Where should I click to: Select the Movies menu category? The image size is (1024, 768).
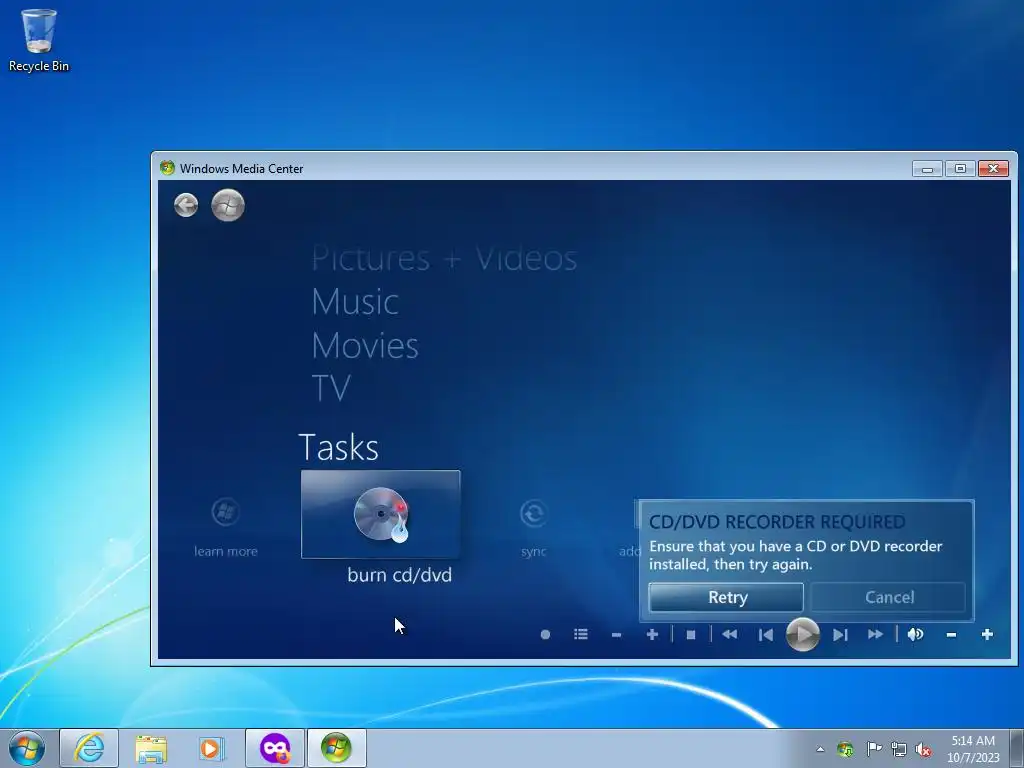365,345
